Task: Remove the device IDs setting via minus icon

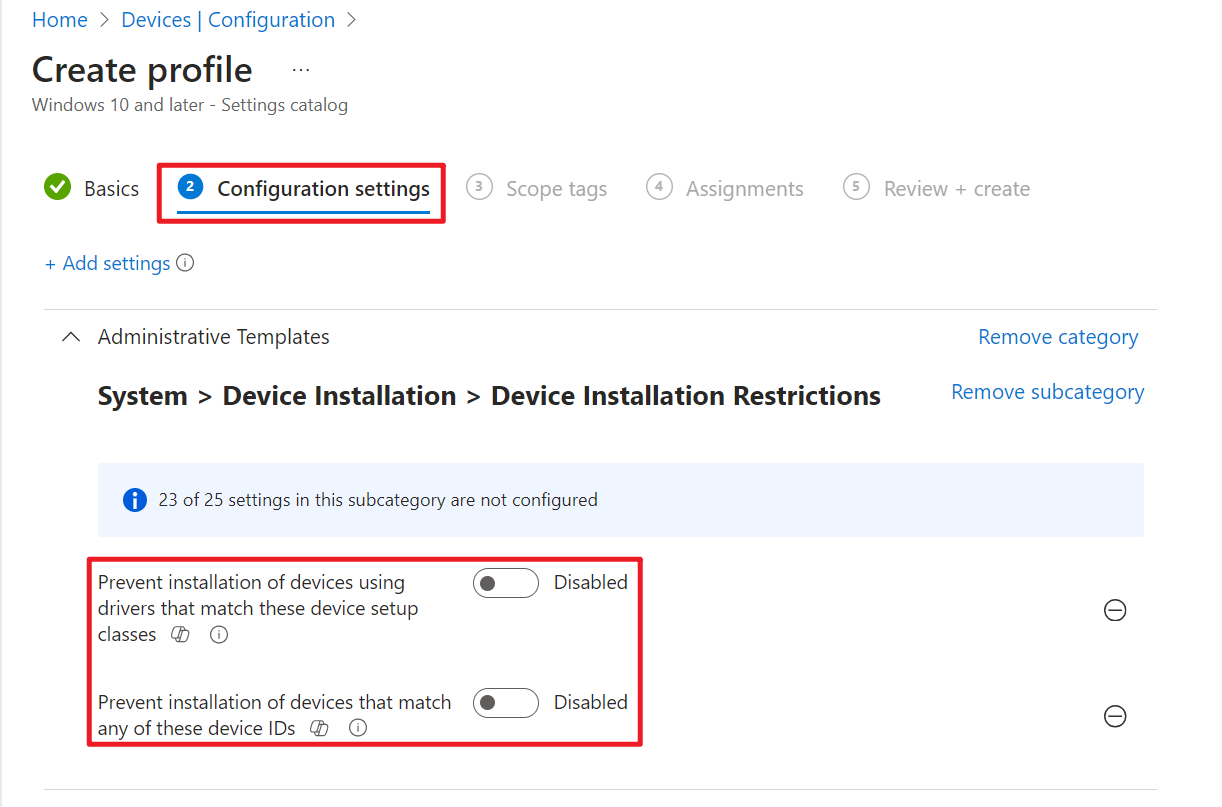Action: (1115, 716)
